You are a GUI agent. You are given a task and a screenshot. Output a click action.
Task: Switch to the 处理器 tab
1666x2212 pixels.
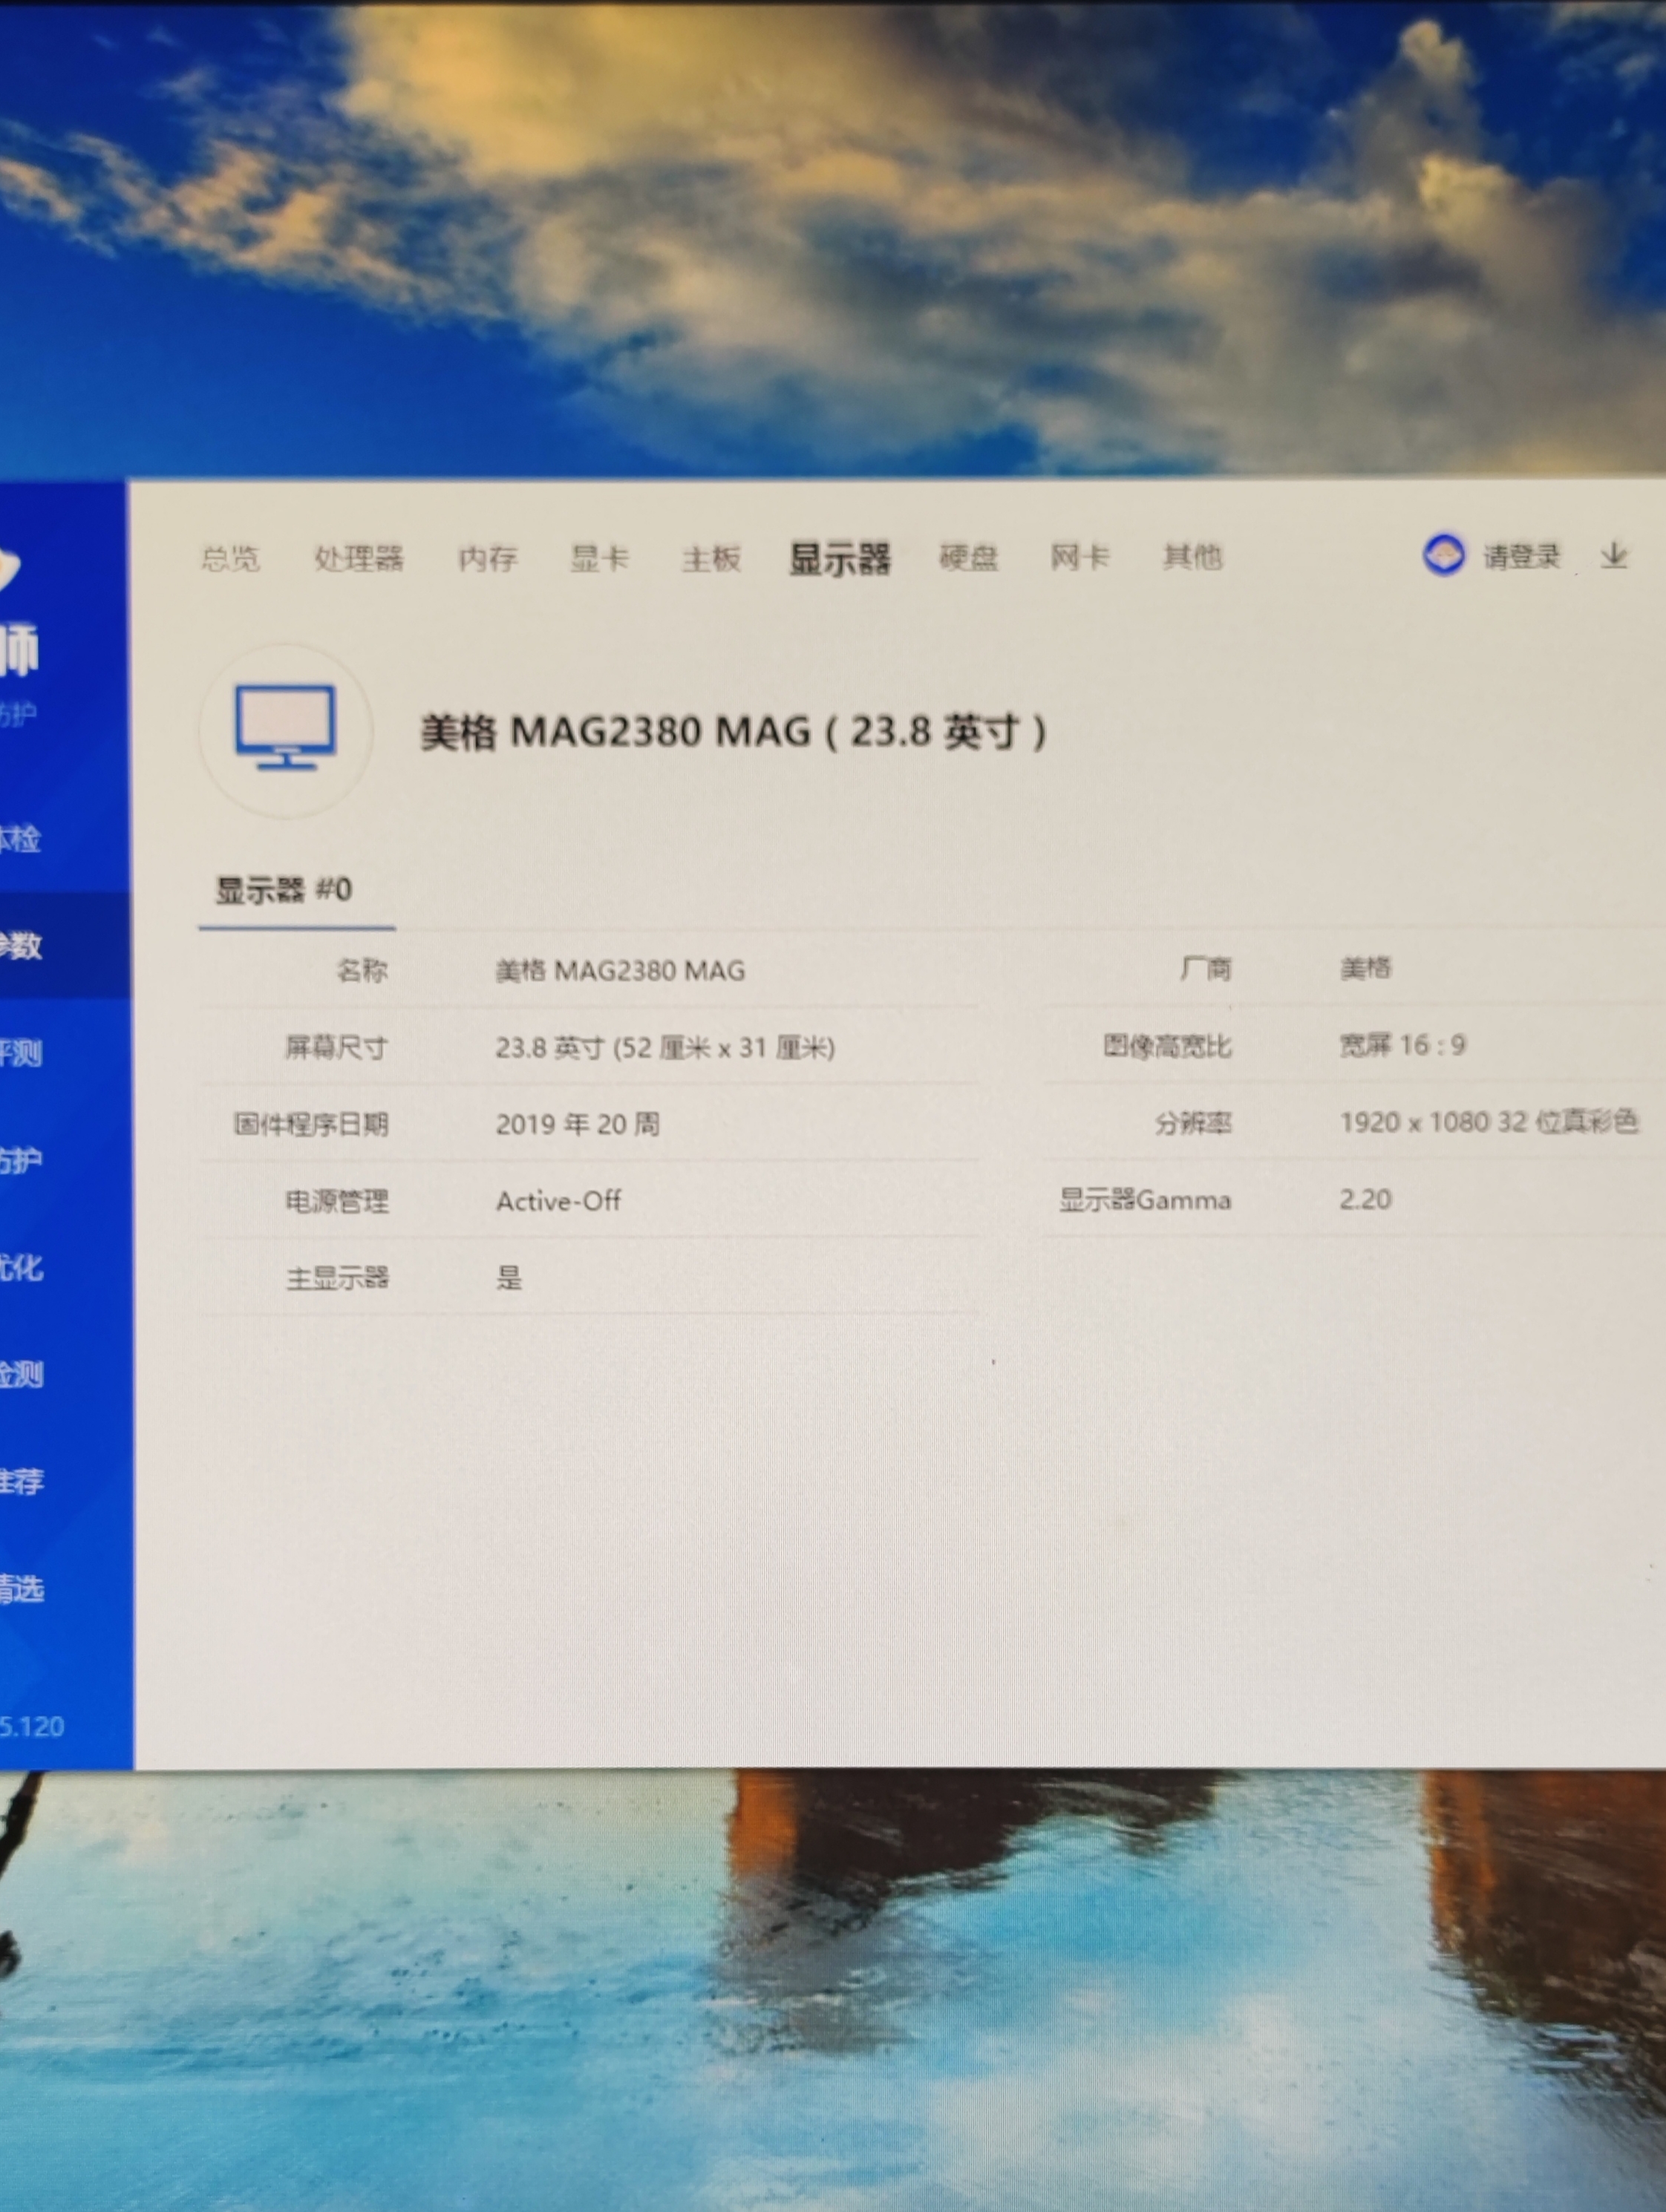pos(359,558)
